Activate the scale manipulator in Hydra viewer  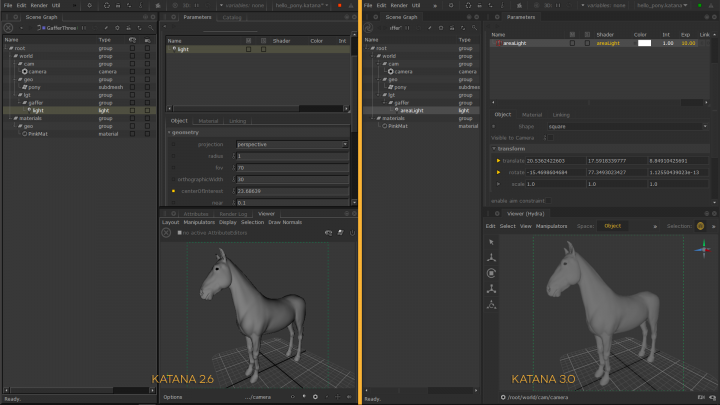click(x=491, y=289)
